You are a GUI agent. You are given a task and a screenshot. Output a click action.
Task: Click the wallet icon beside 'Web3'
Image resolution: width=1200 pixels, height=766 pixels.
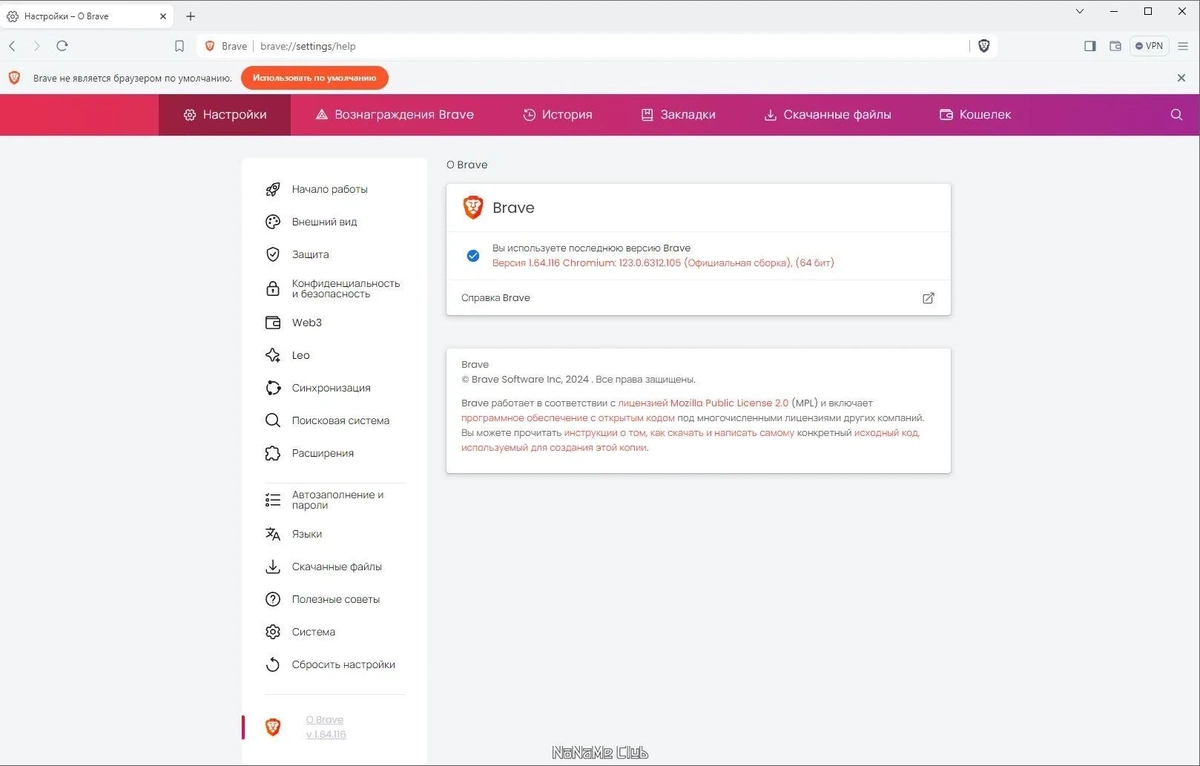[x=272, y=323]
